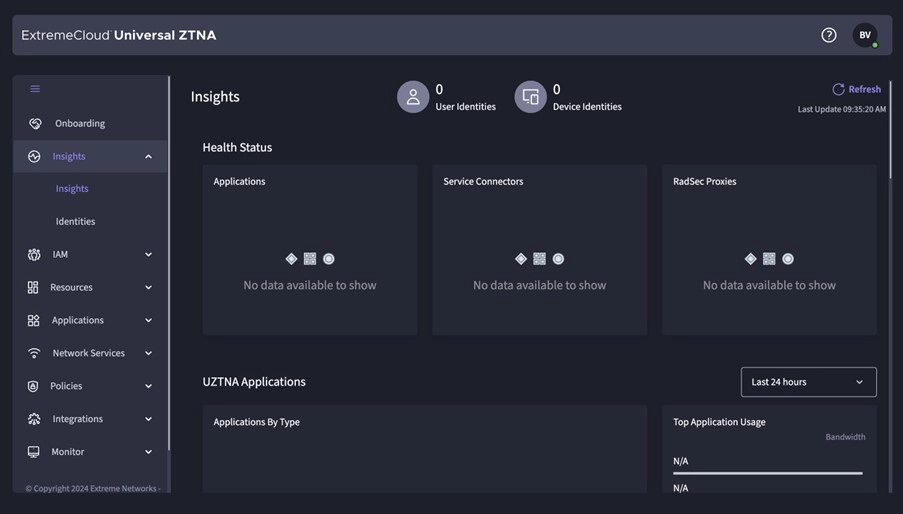Viewport: 903px width, 514px height.
Task: Click the Refresh button
Action: [x=856, y=89]
